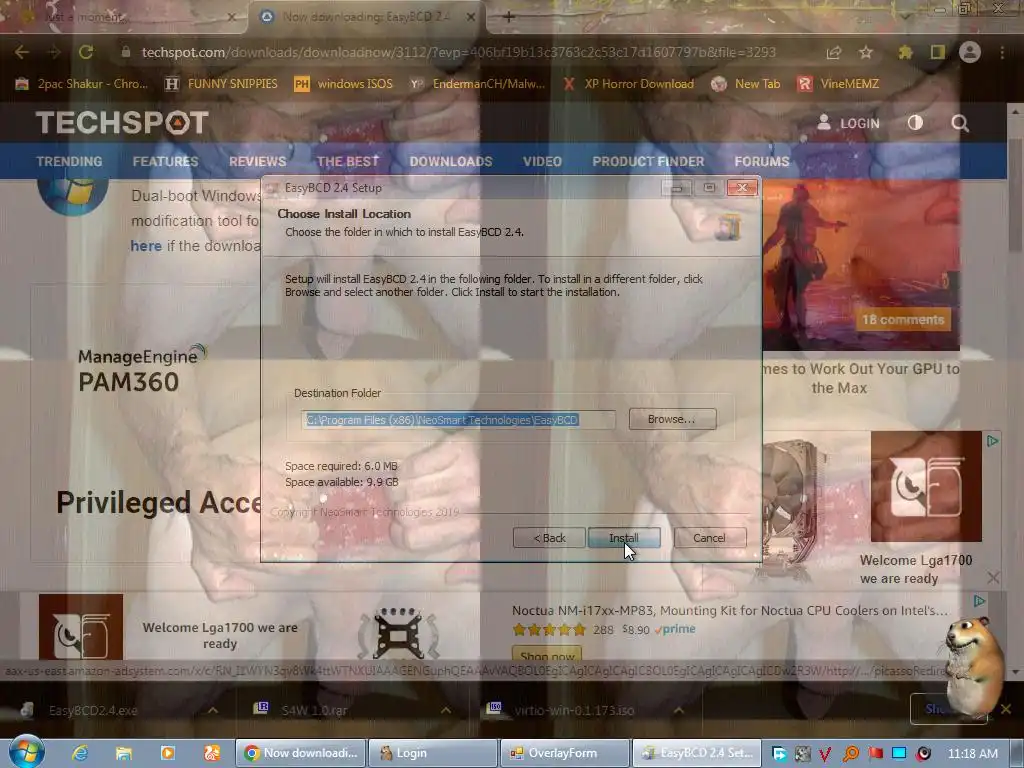This screenshot has width=1024, height=768.
Task: Open the New Tab bookmark
Action: pyautogui.click(x=746, y=84)
